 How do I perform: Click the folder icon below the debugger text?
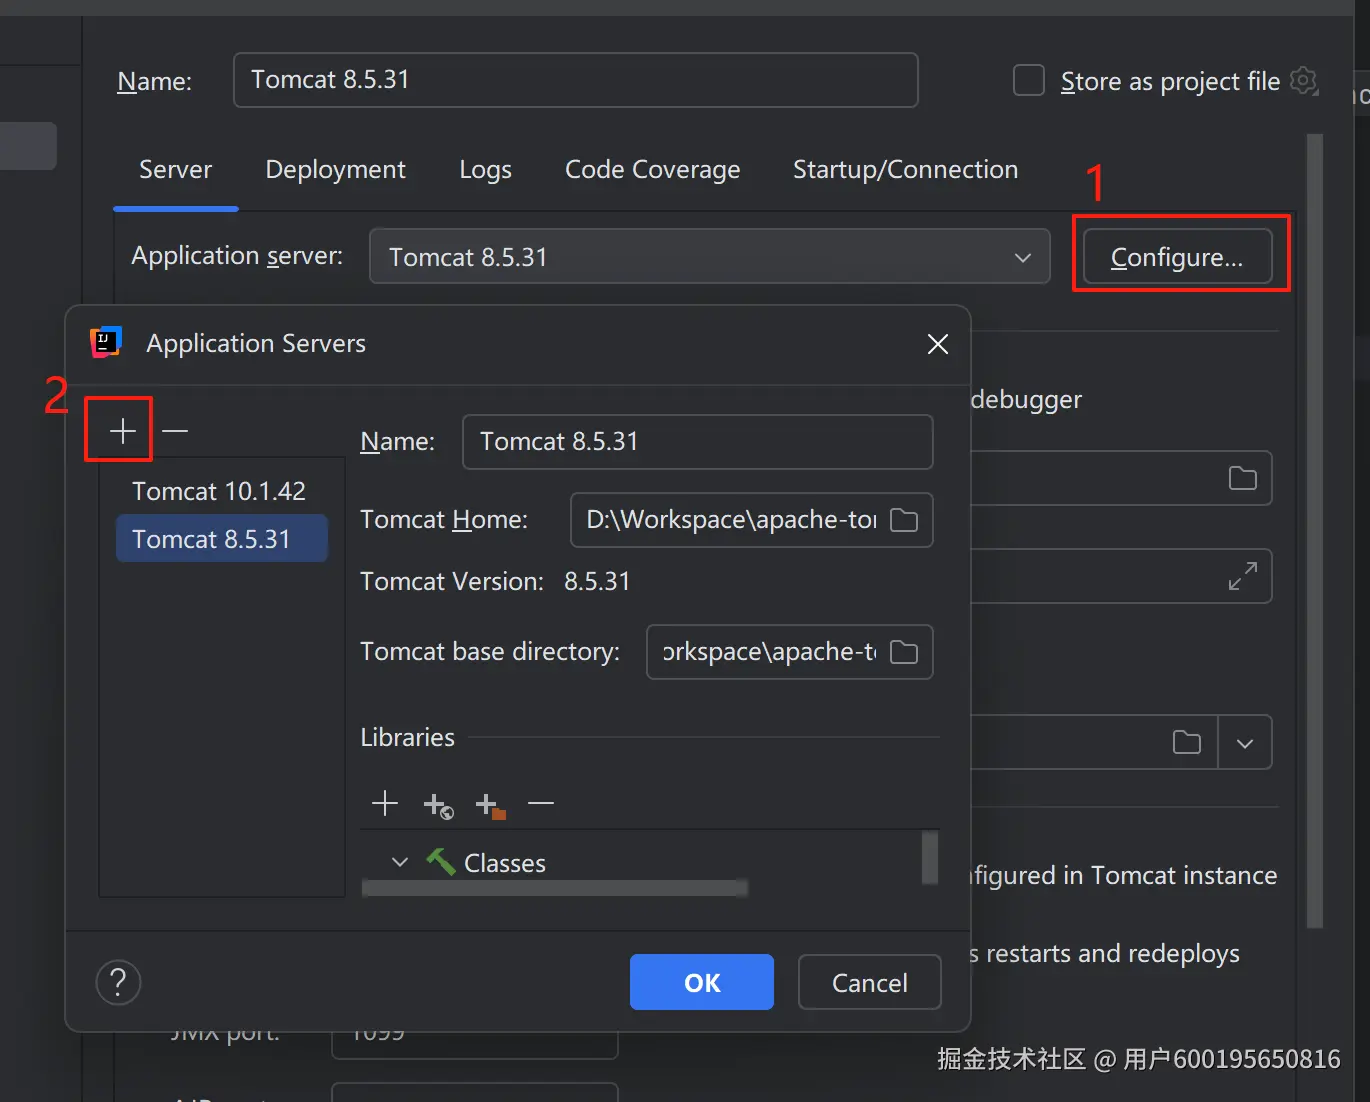click(1243, 478)
